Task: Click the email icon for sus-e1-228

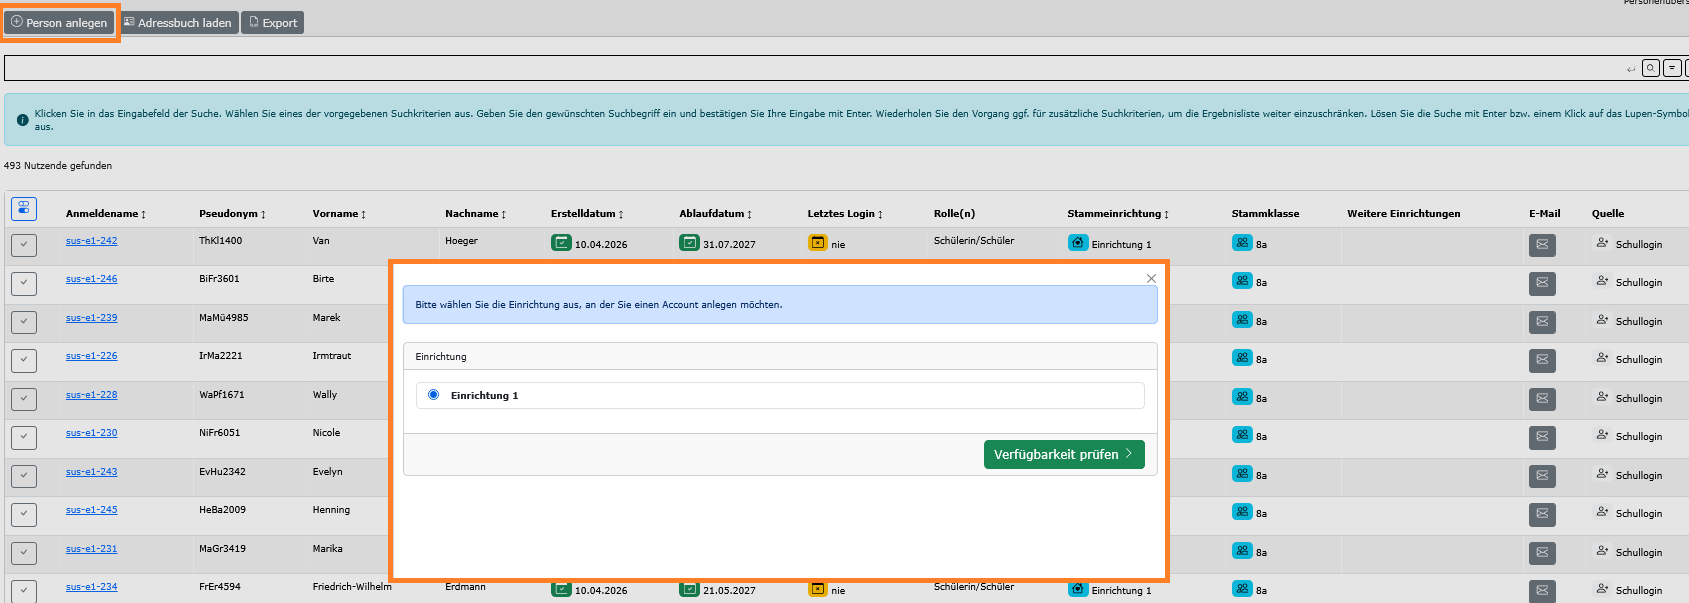Action: [1542, 399]
